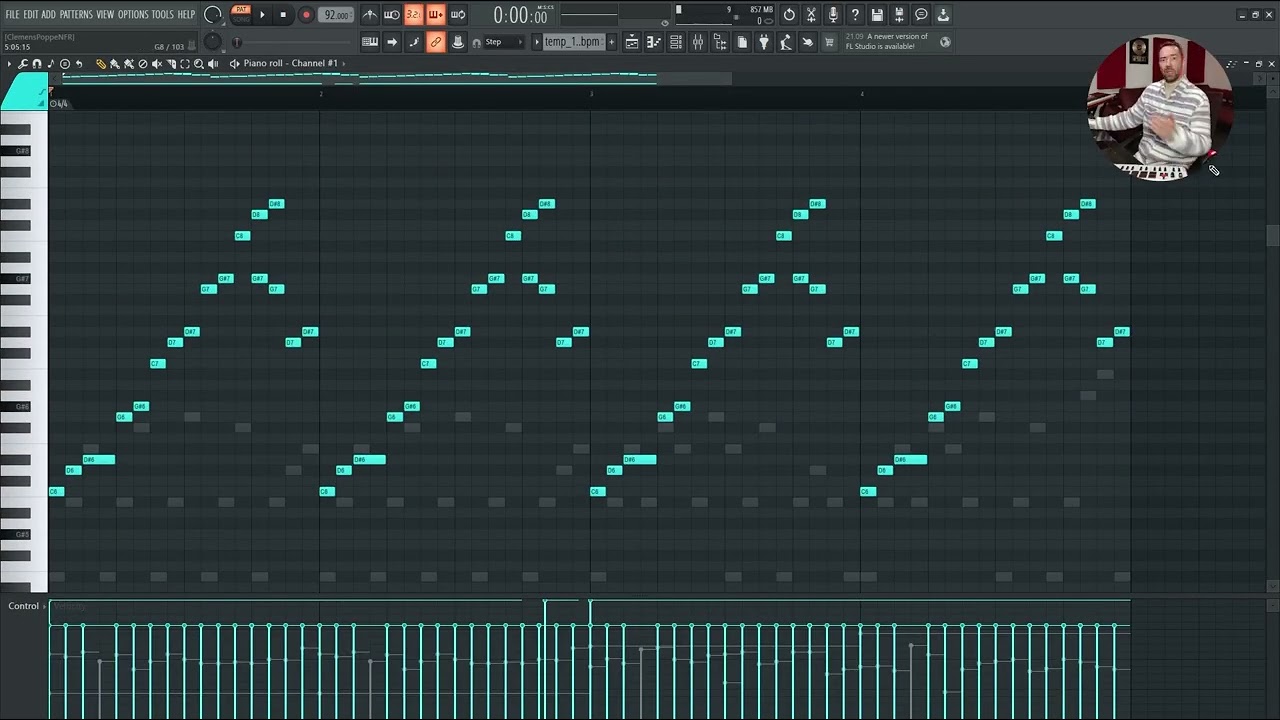Open the FILE menu
This screenshot has width=1280, height=720.
pyautogui.click(x=12, y=15)
